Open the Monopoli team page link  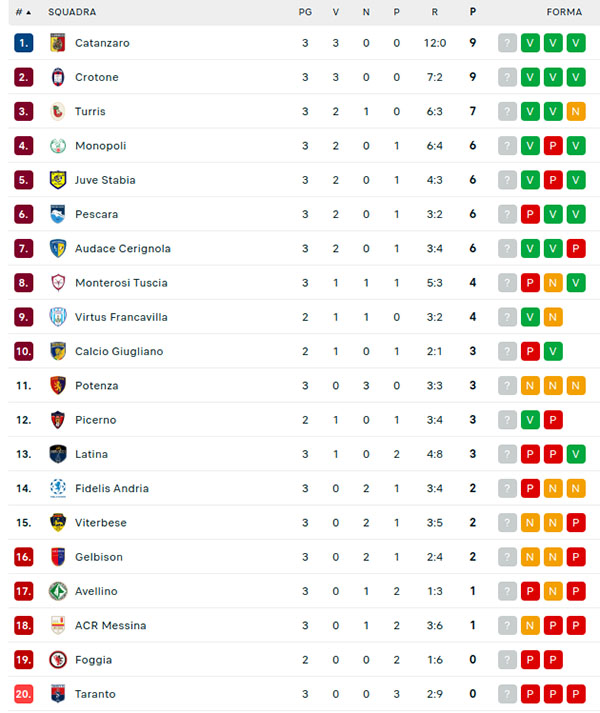[100, 146]
